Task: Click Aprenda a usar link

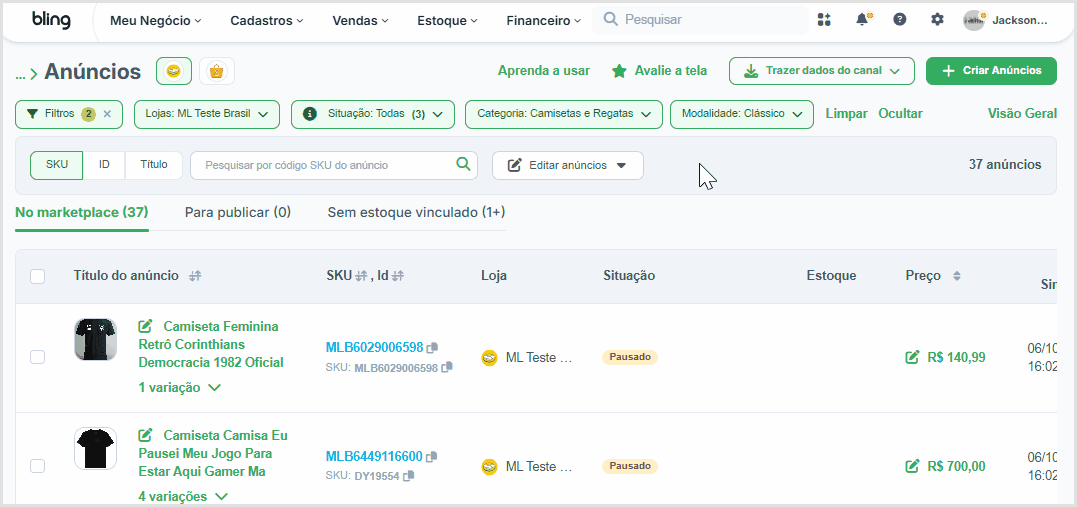Action: click(x=543, y=71)
